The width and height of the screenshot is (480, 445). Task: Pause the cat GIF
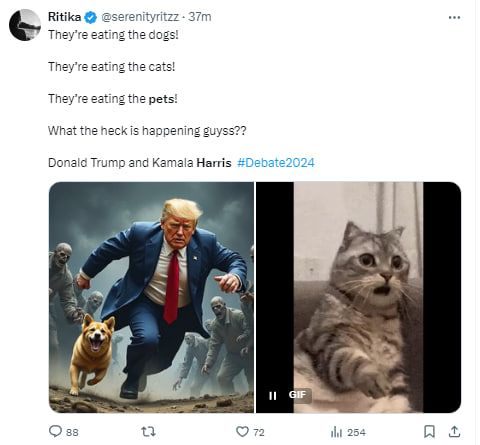(273, 396)
